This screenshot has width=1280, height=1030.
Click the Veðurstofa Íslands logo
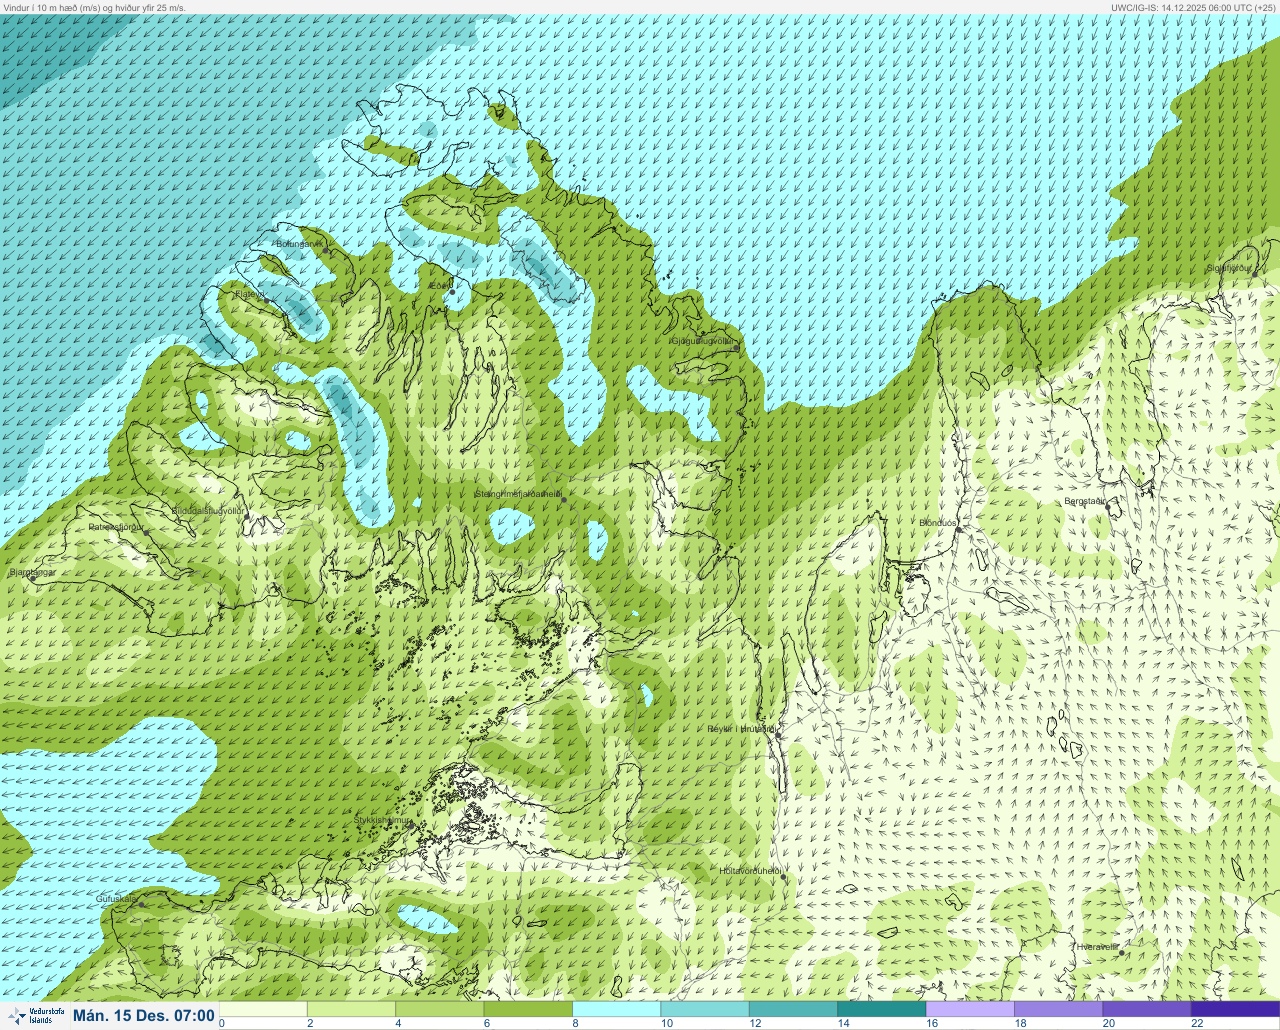35,1015
